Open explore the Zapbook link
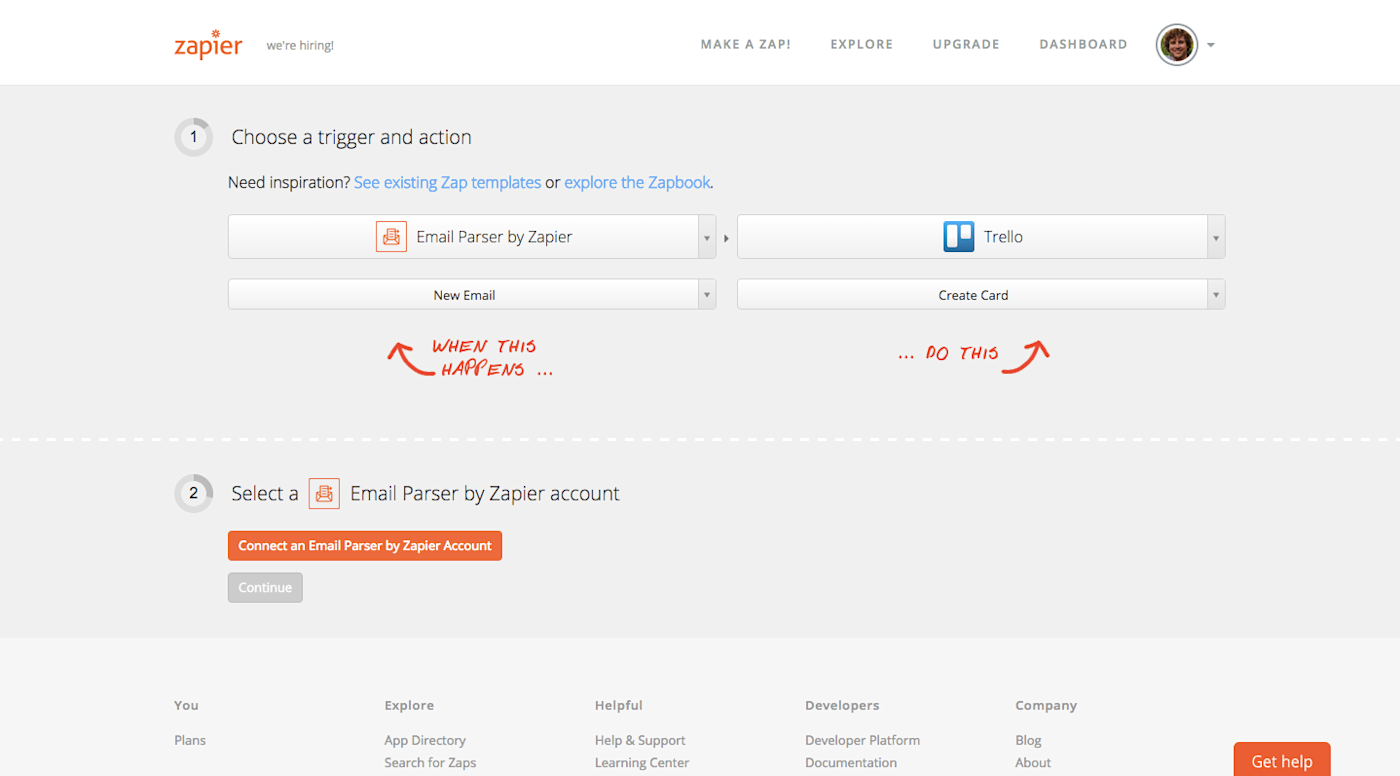The image size is (1400, 776). coord(637,183)
